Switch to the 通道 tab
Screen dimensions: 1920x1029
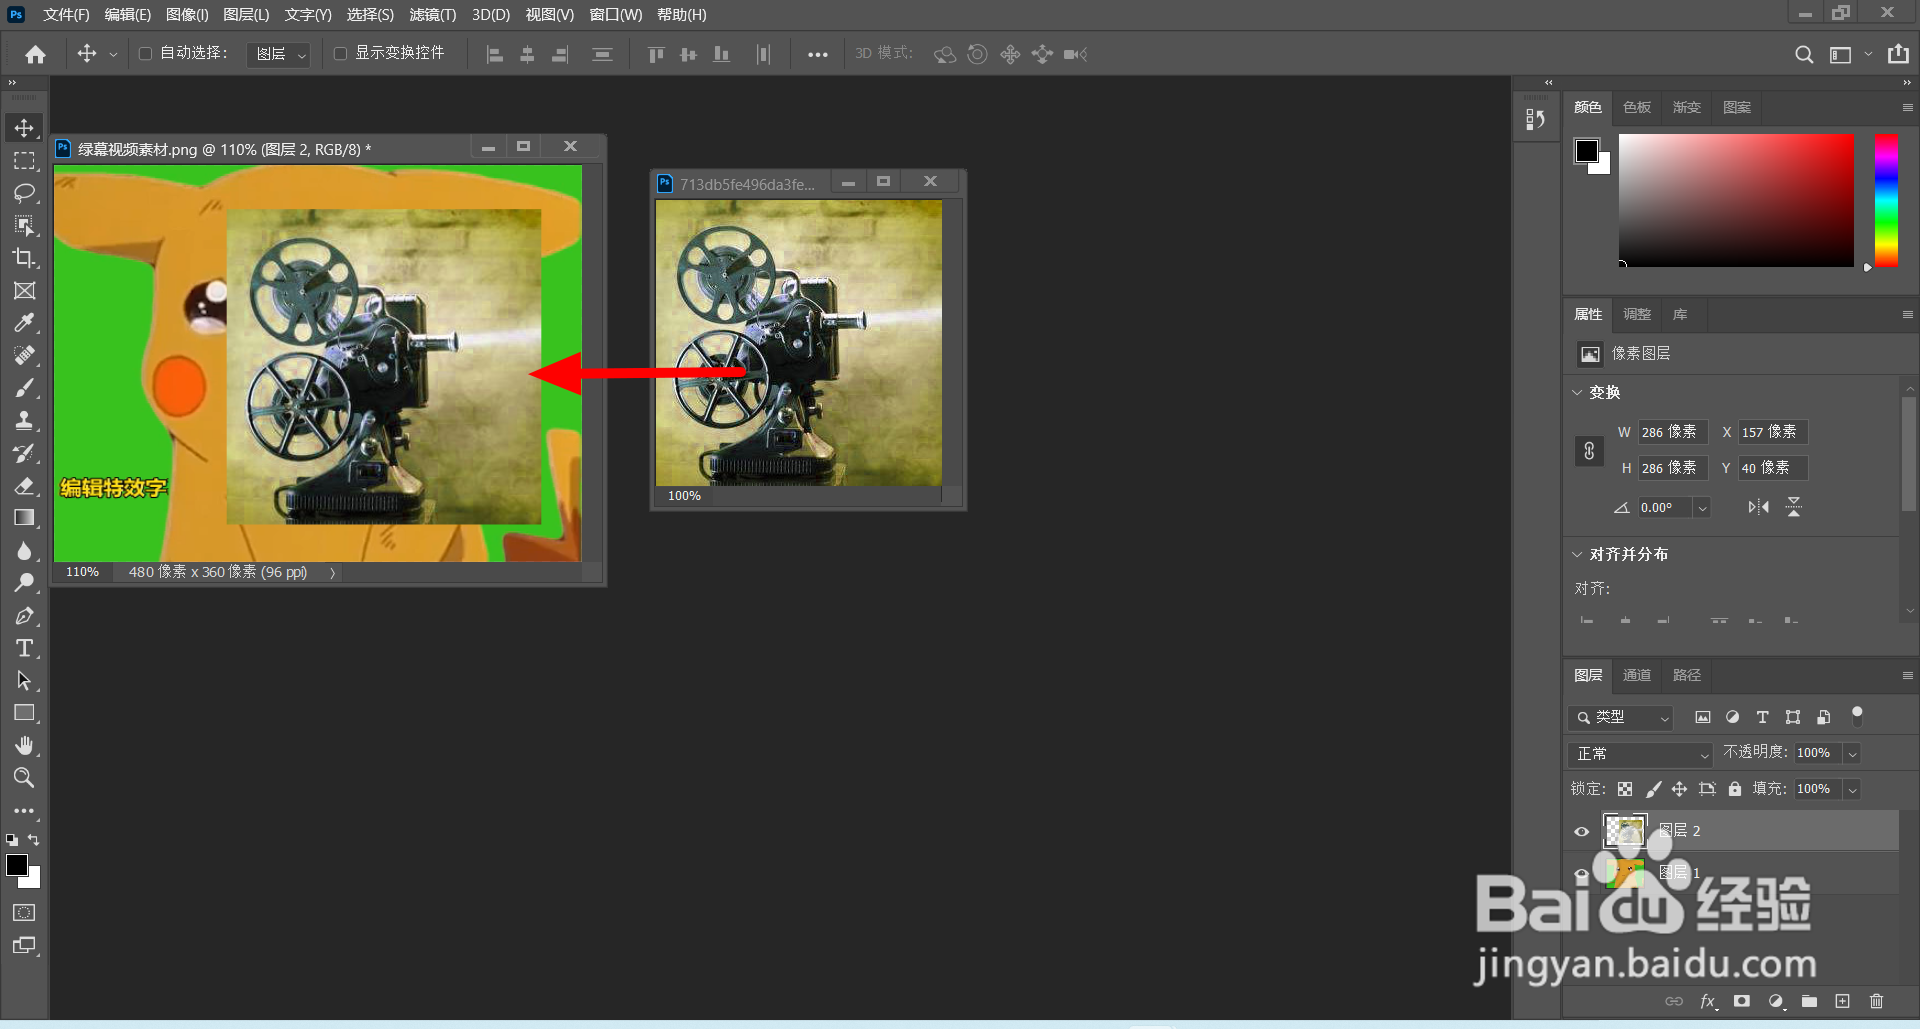(1637, 676)
